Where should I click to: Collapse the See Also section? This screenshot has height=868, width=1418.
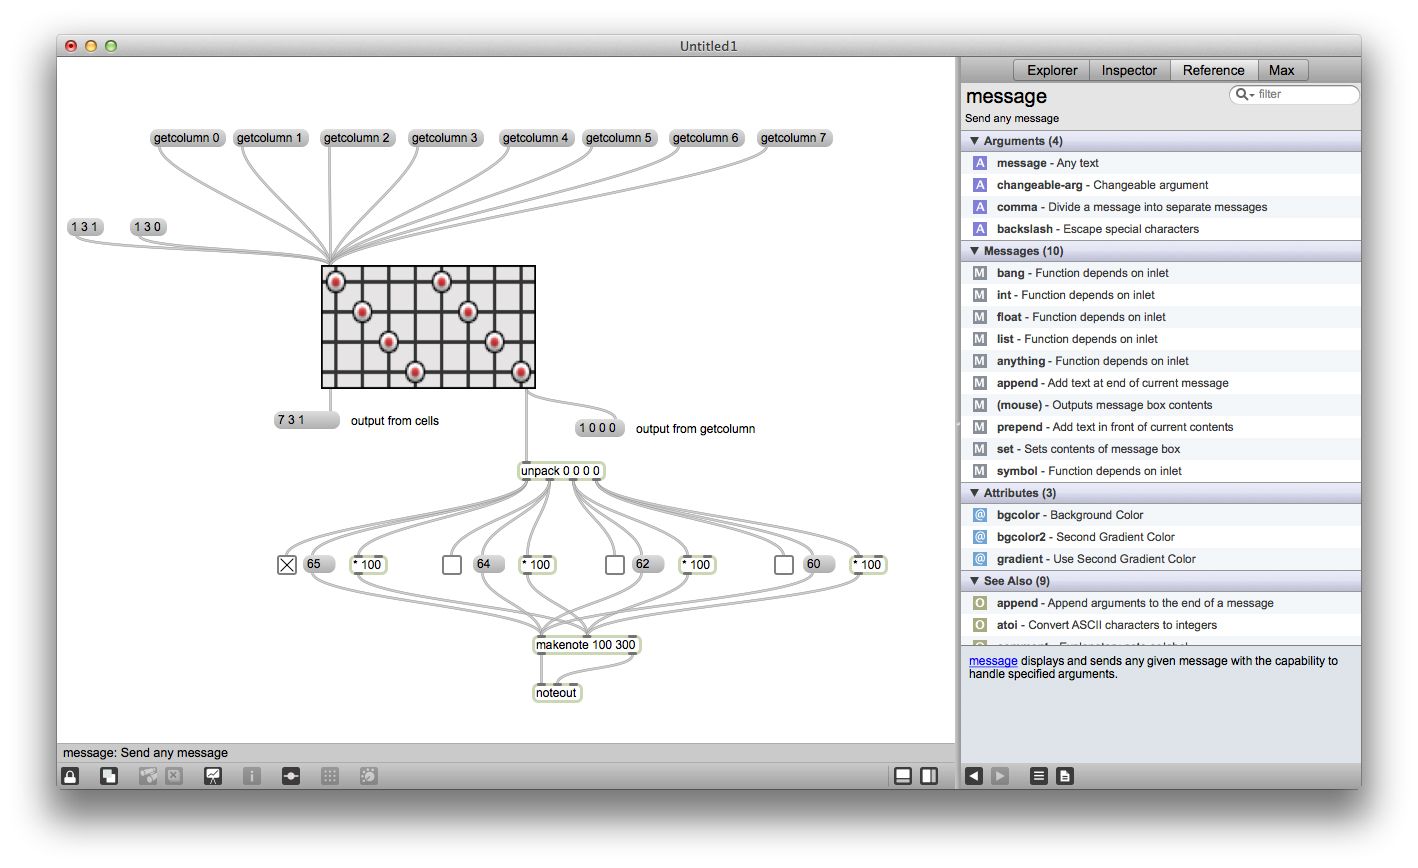click(974, 581)
